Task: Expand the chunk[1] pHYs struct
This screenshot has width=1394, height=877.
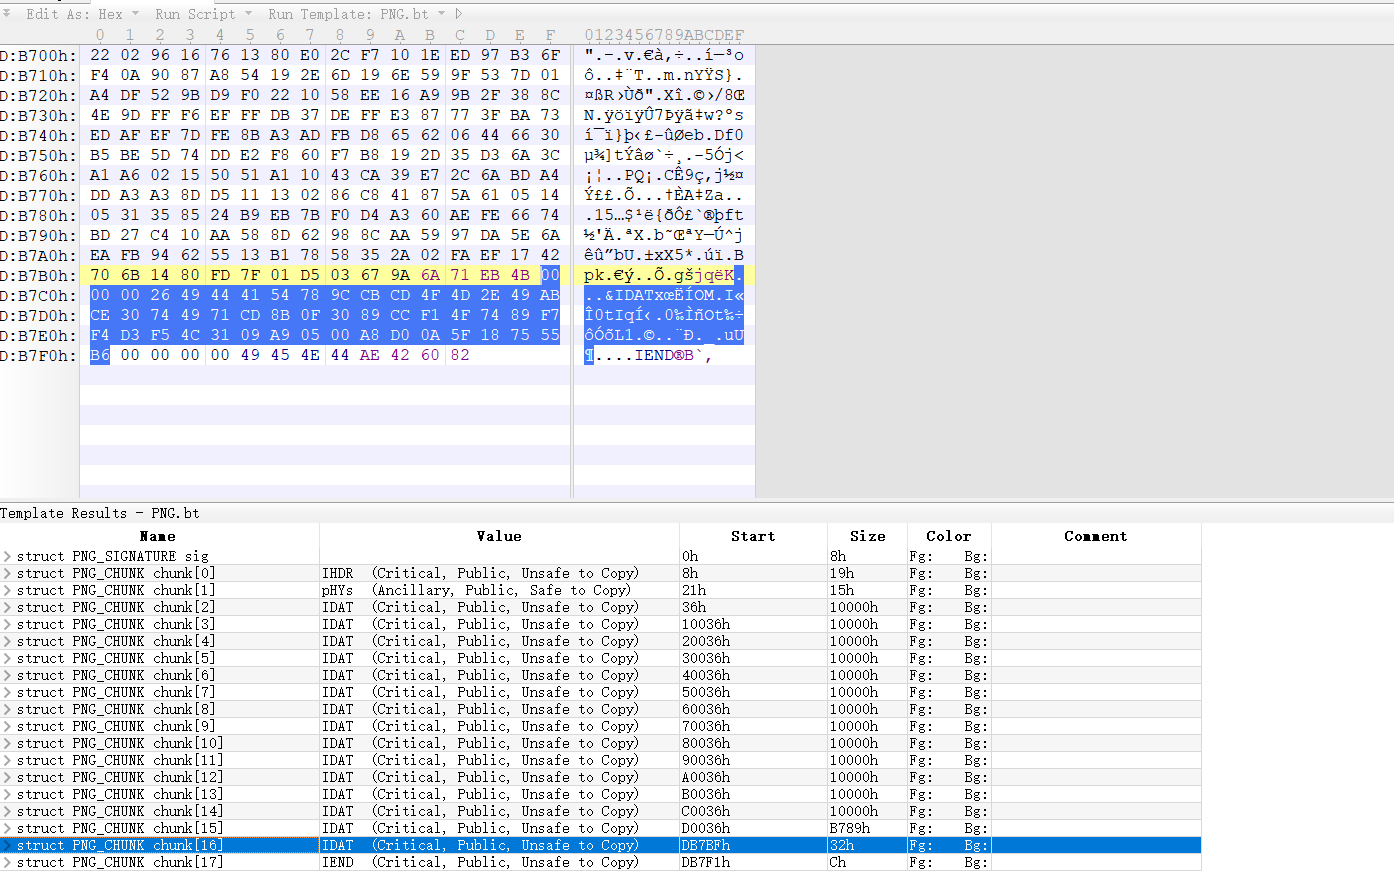Action: pos(7,591)
